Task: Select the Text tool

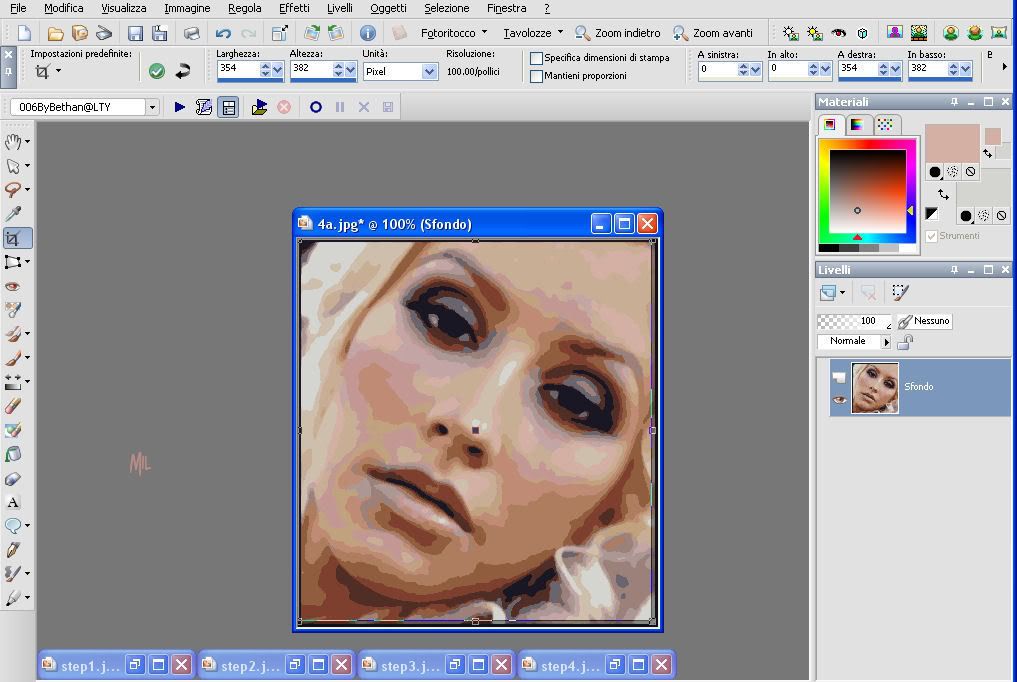Action: tap(12, 502)
